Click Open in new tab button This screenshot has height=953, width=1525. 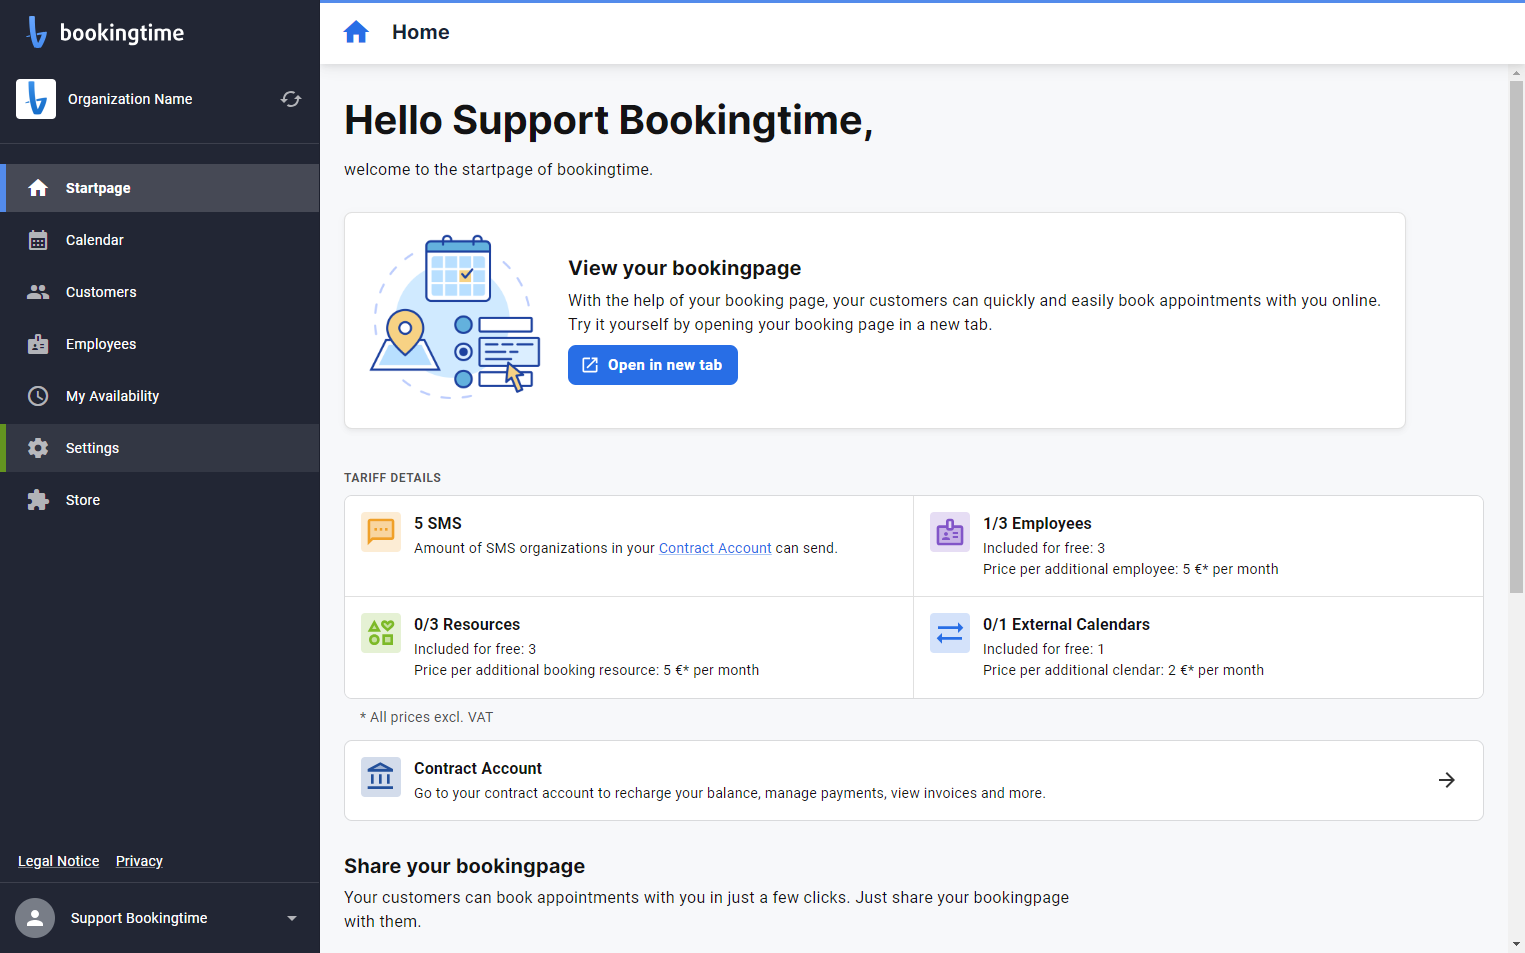653,365
